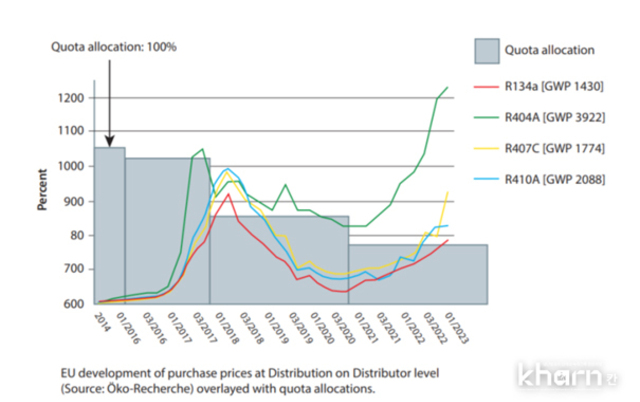Click the green R404A legend line
Screen dimensions: 640x402
click(484, 118)
